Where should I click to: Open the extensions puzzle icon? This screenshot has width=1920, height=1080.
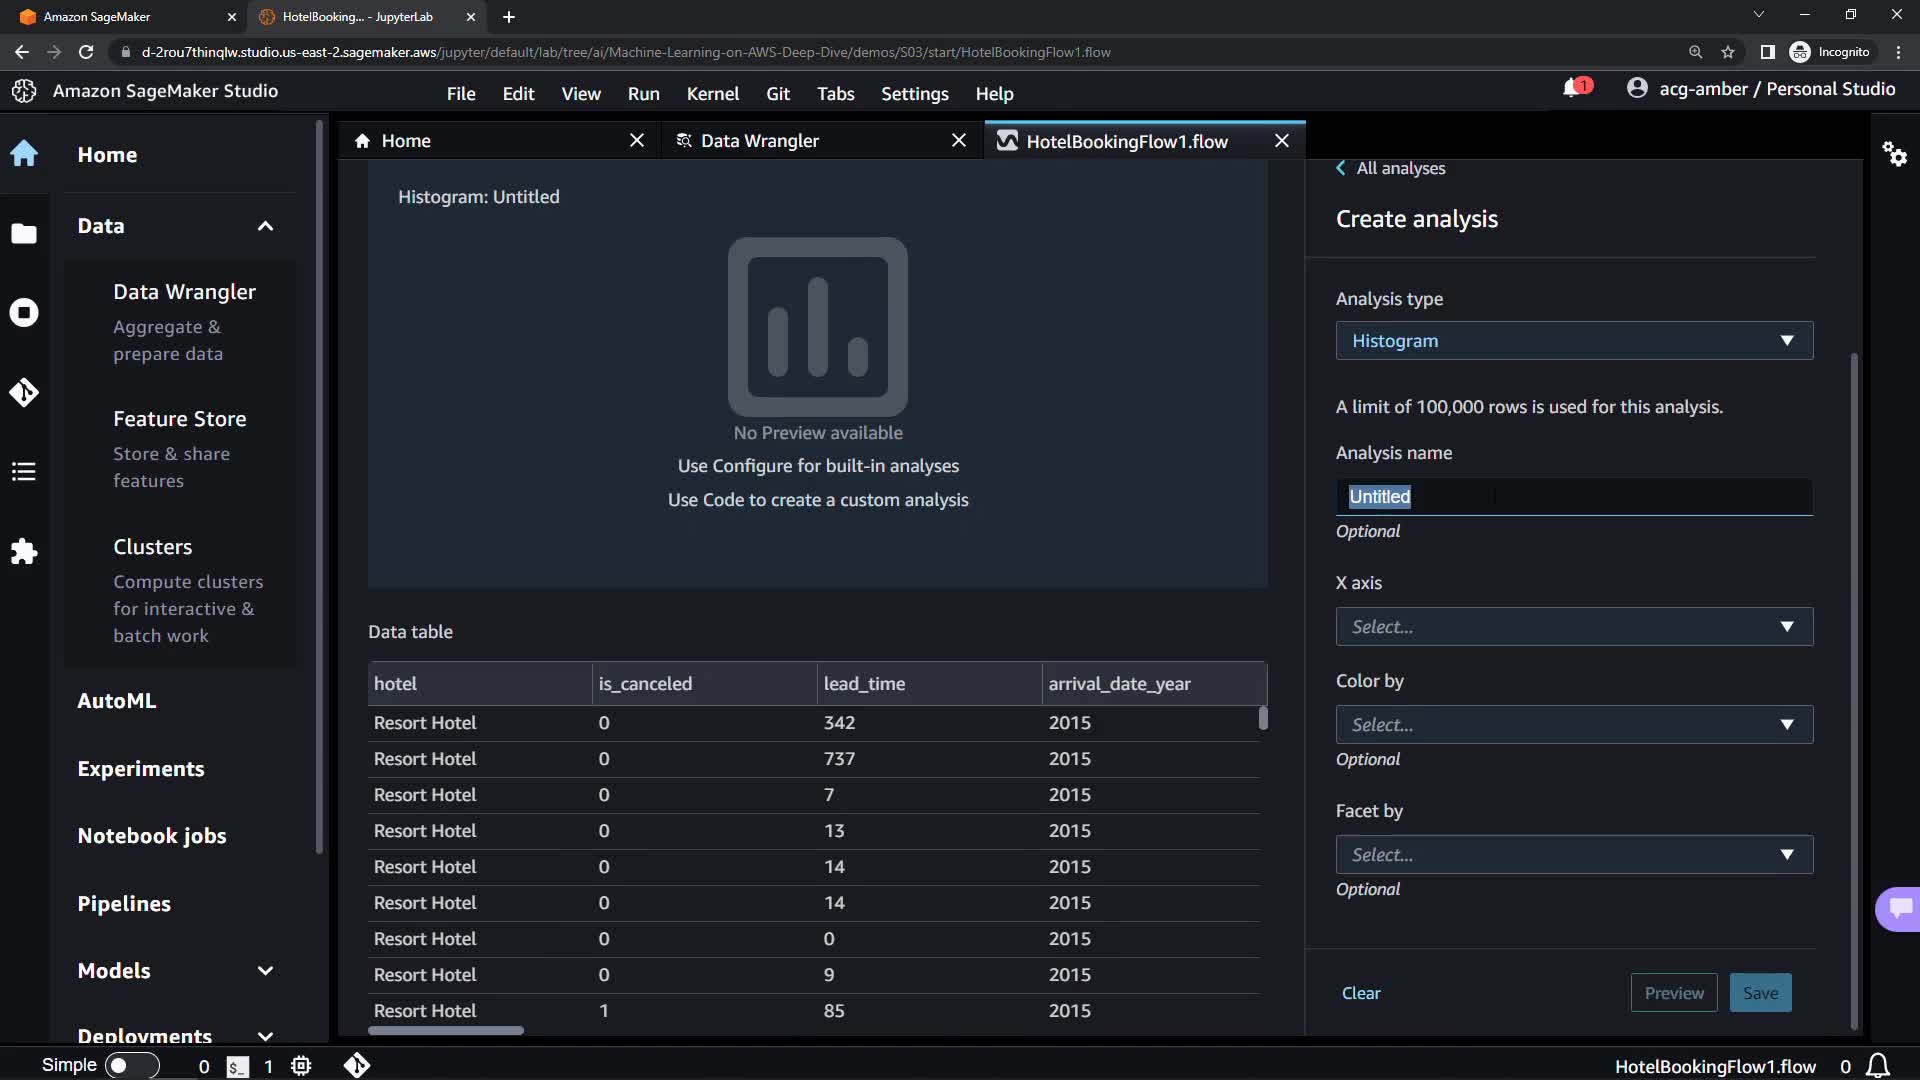[24, 551]
